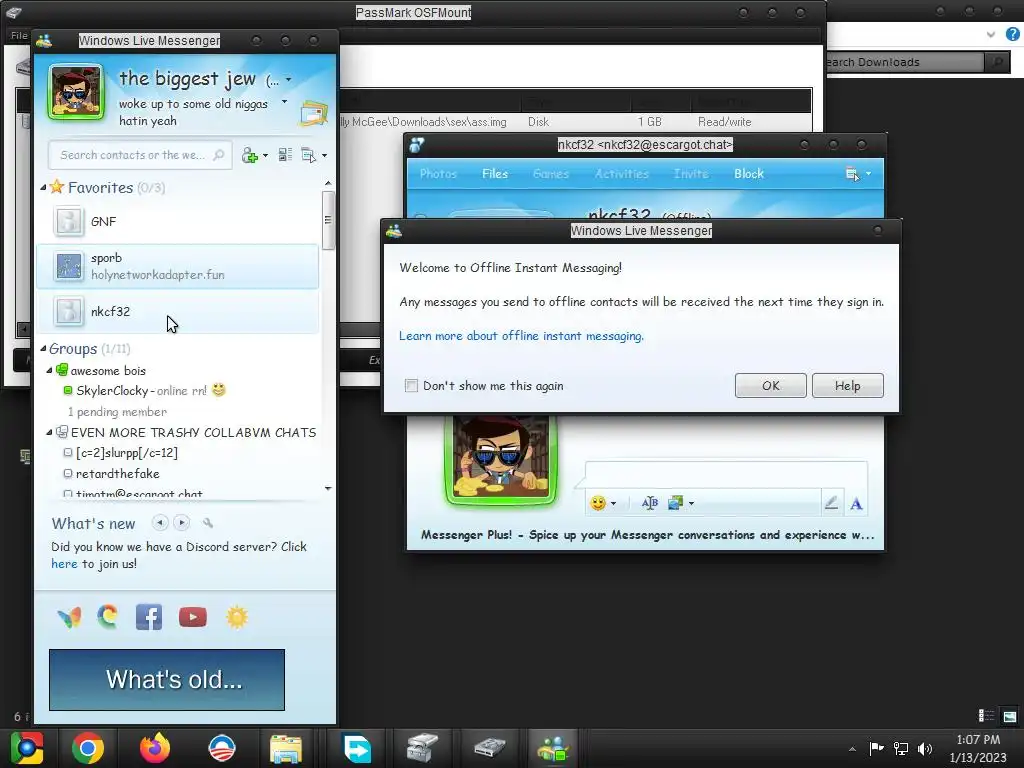Image resolution: width=1024 pixels, height=768 pixels.
Task: Click the toolbox icon on the taskbar
Action: tap(422, 748)
